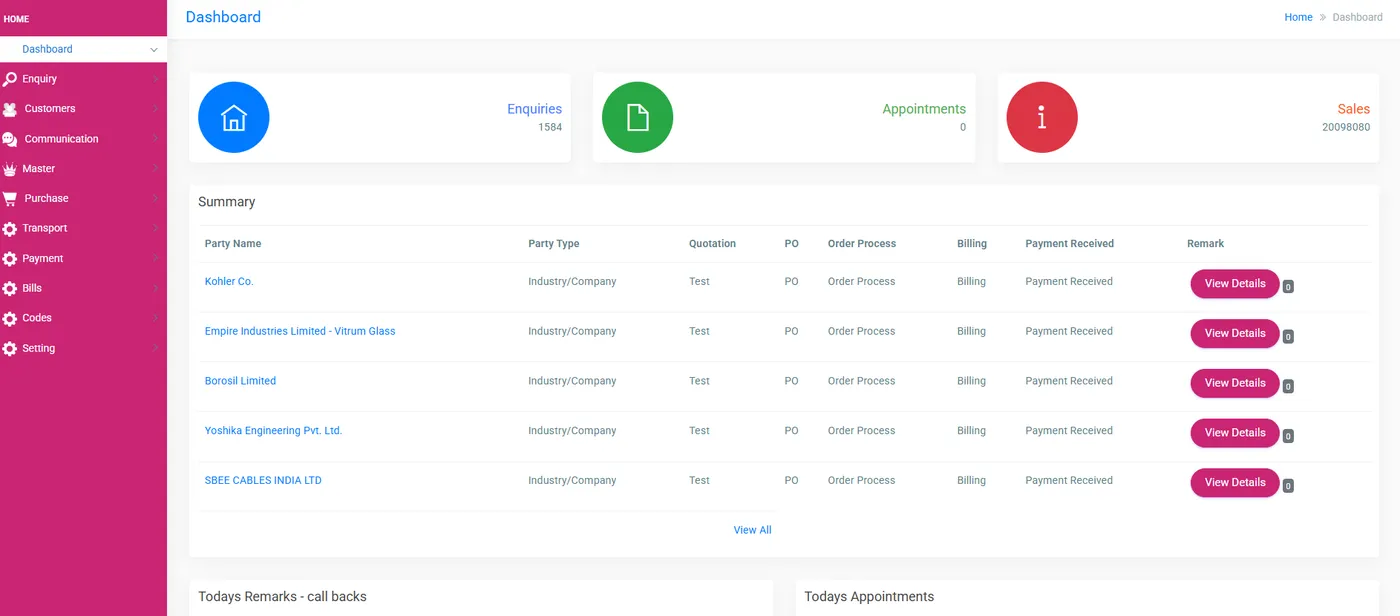Collapse the Dashboard menu chevron
Image resolution: width=1400 pixels, height=616 pixels.
coord(154,49)
